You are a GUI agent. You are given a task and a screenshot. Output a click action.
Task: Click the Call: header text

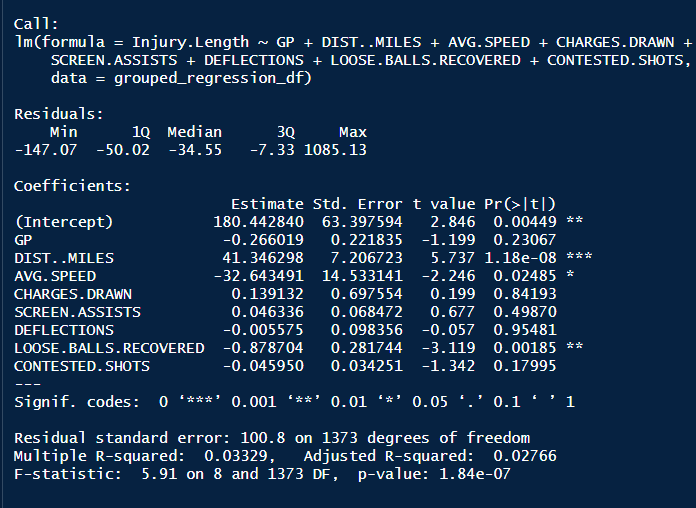pos(36,24)
